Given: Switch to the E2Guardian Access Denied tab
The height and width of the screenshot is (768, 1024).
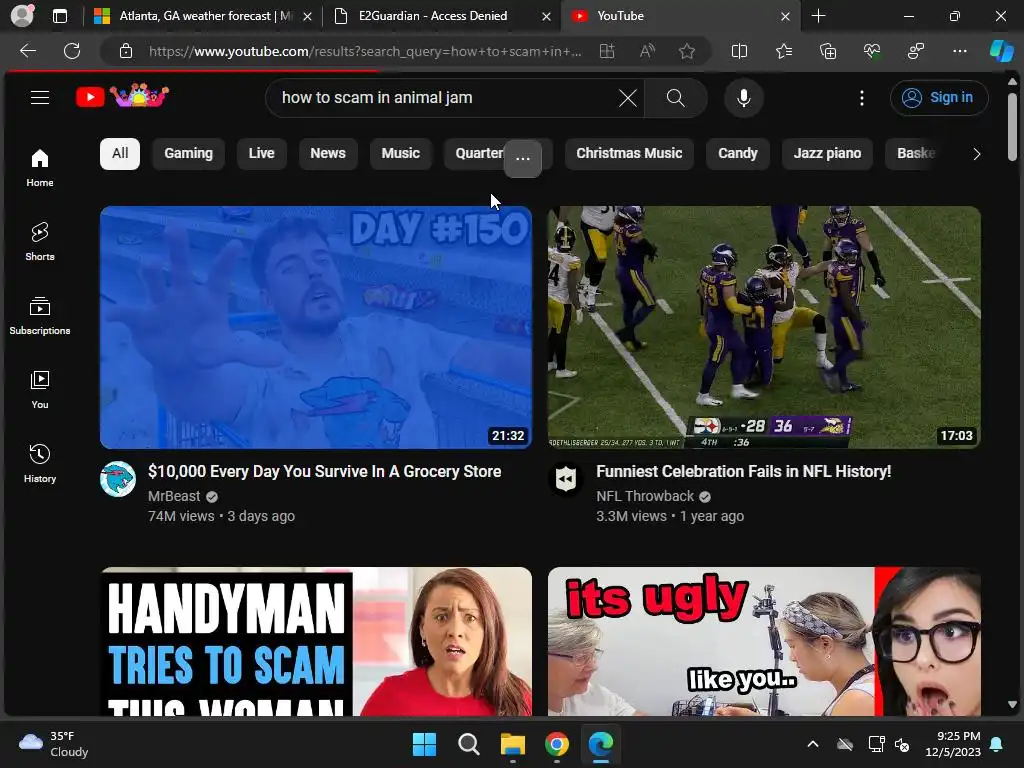Looking at the screenshot, I should click(432, 16).
